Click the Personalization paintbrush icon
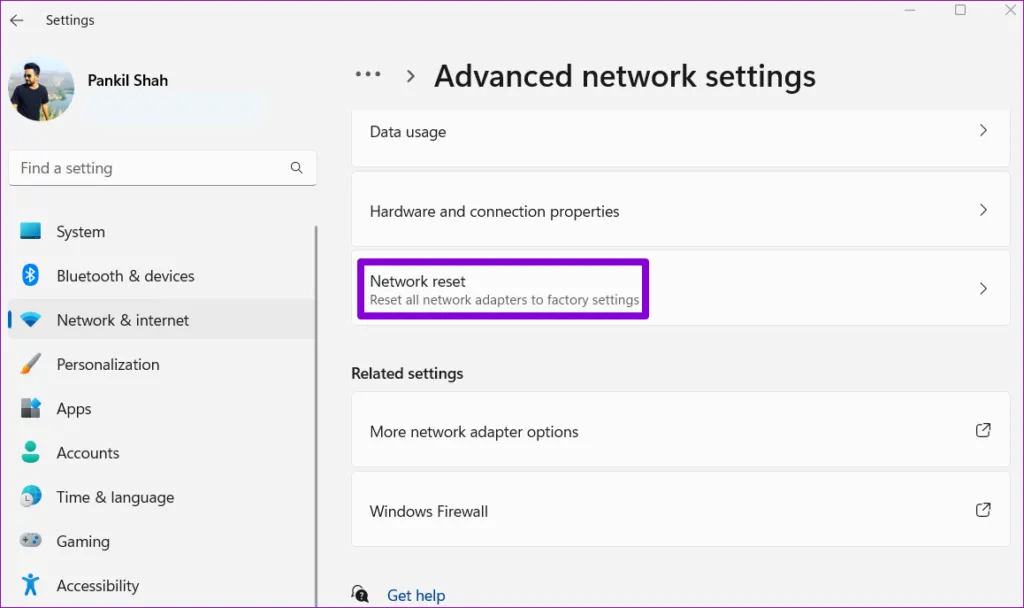1024x608 pixels. (31, 364)
